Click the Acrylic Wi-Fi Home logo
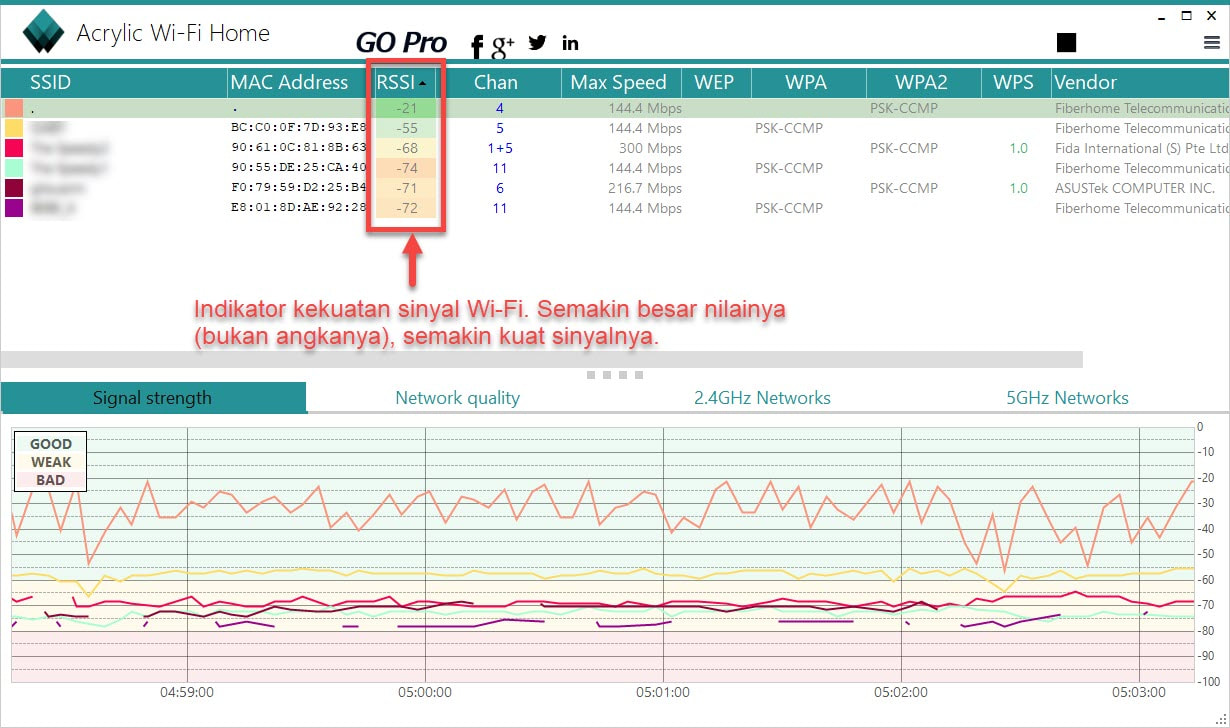 pyautogui.click(x=43, y=33)
